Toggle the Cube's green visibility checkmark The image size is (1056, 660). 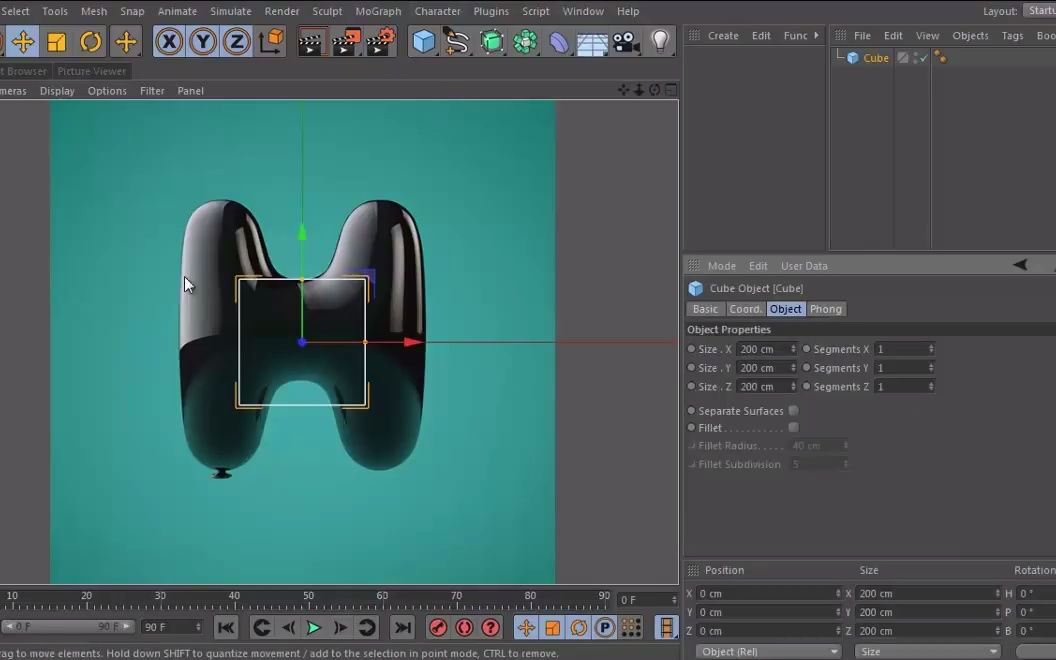(924, 58)
